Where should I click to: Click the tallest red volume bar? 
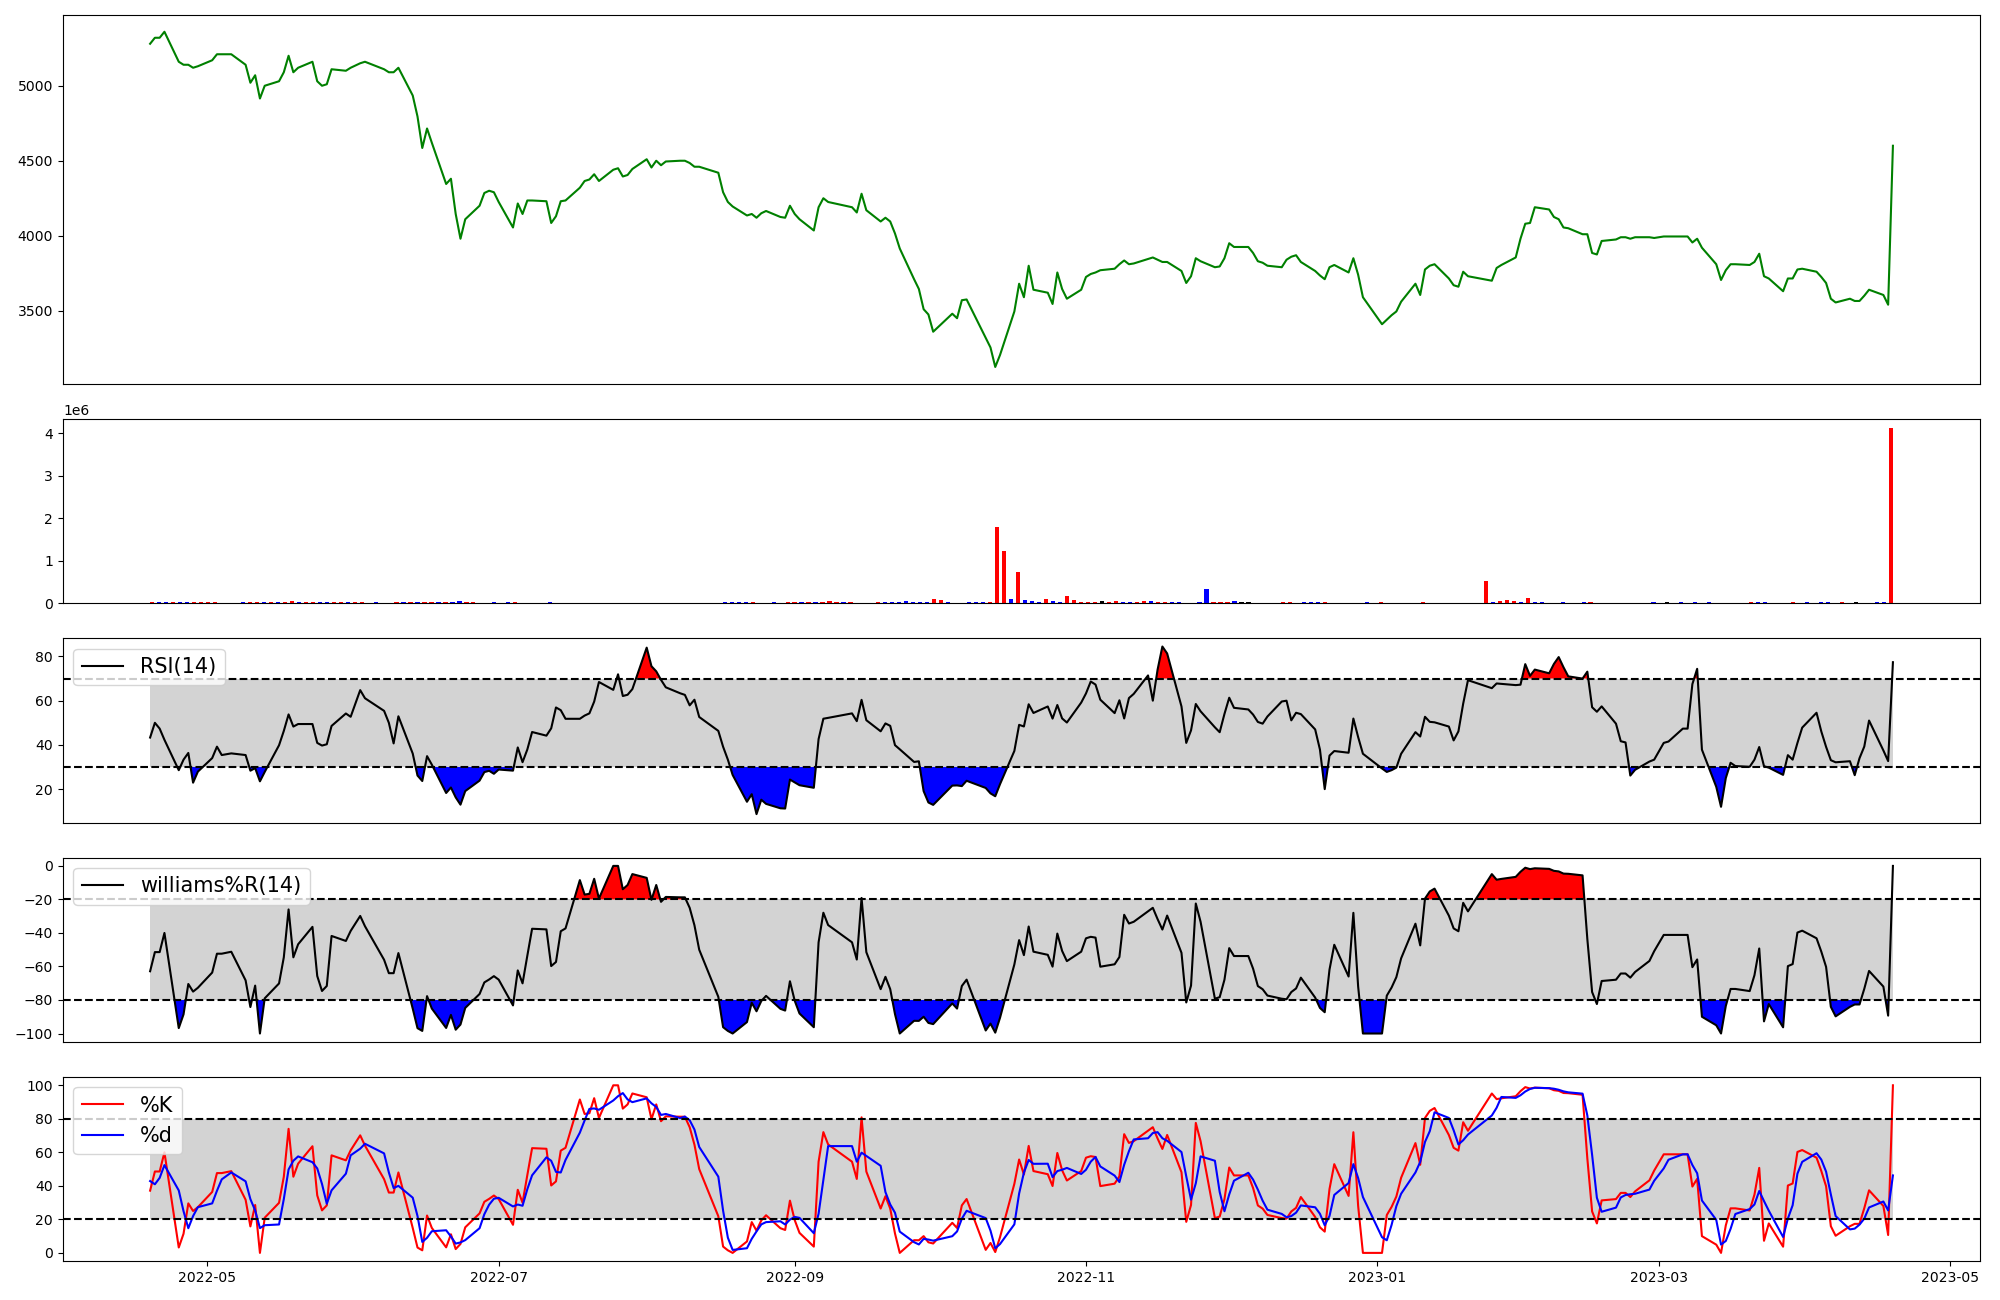(x=1891, y=516)
